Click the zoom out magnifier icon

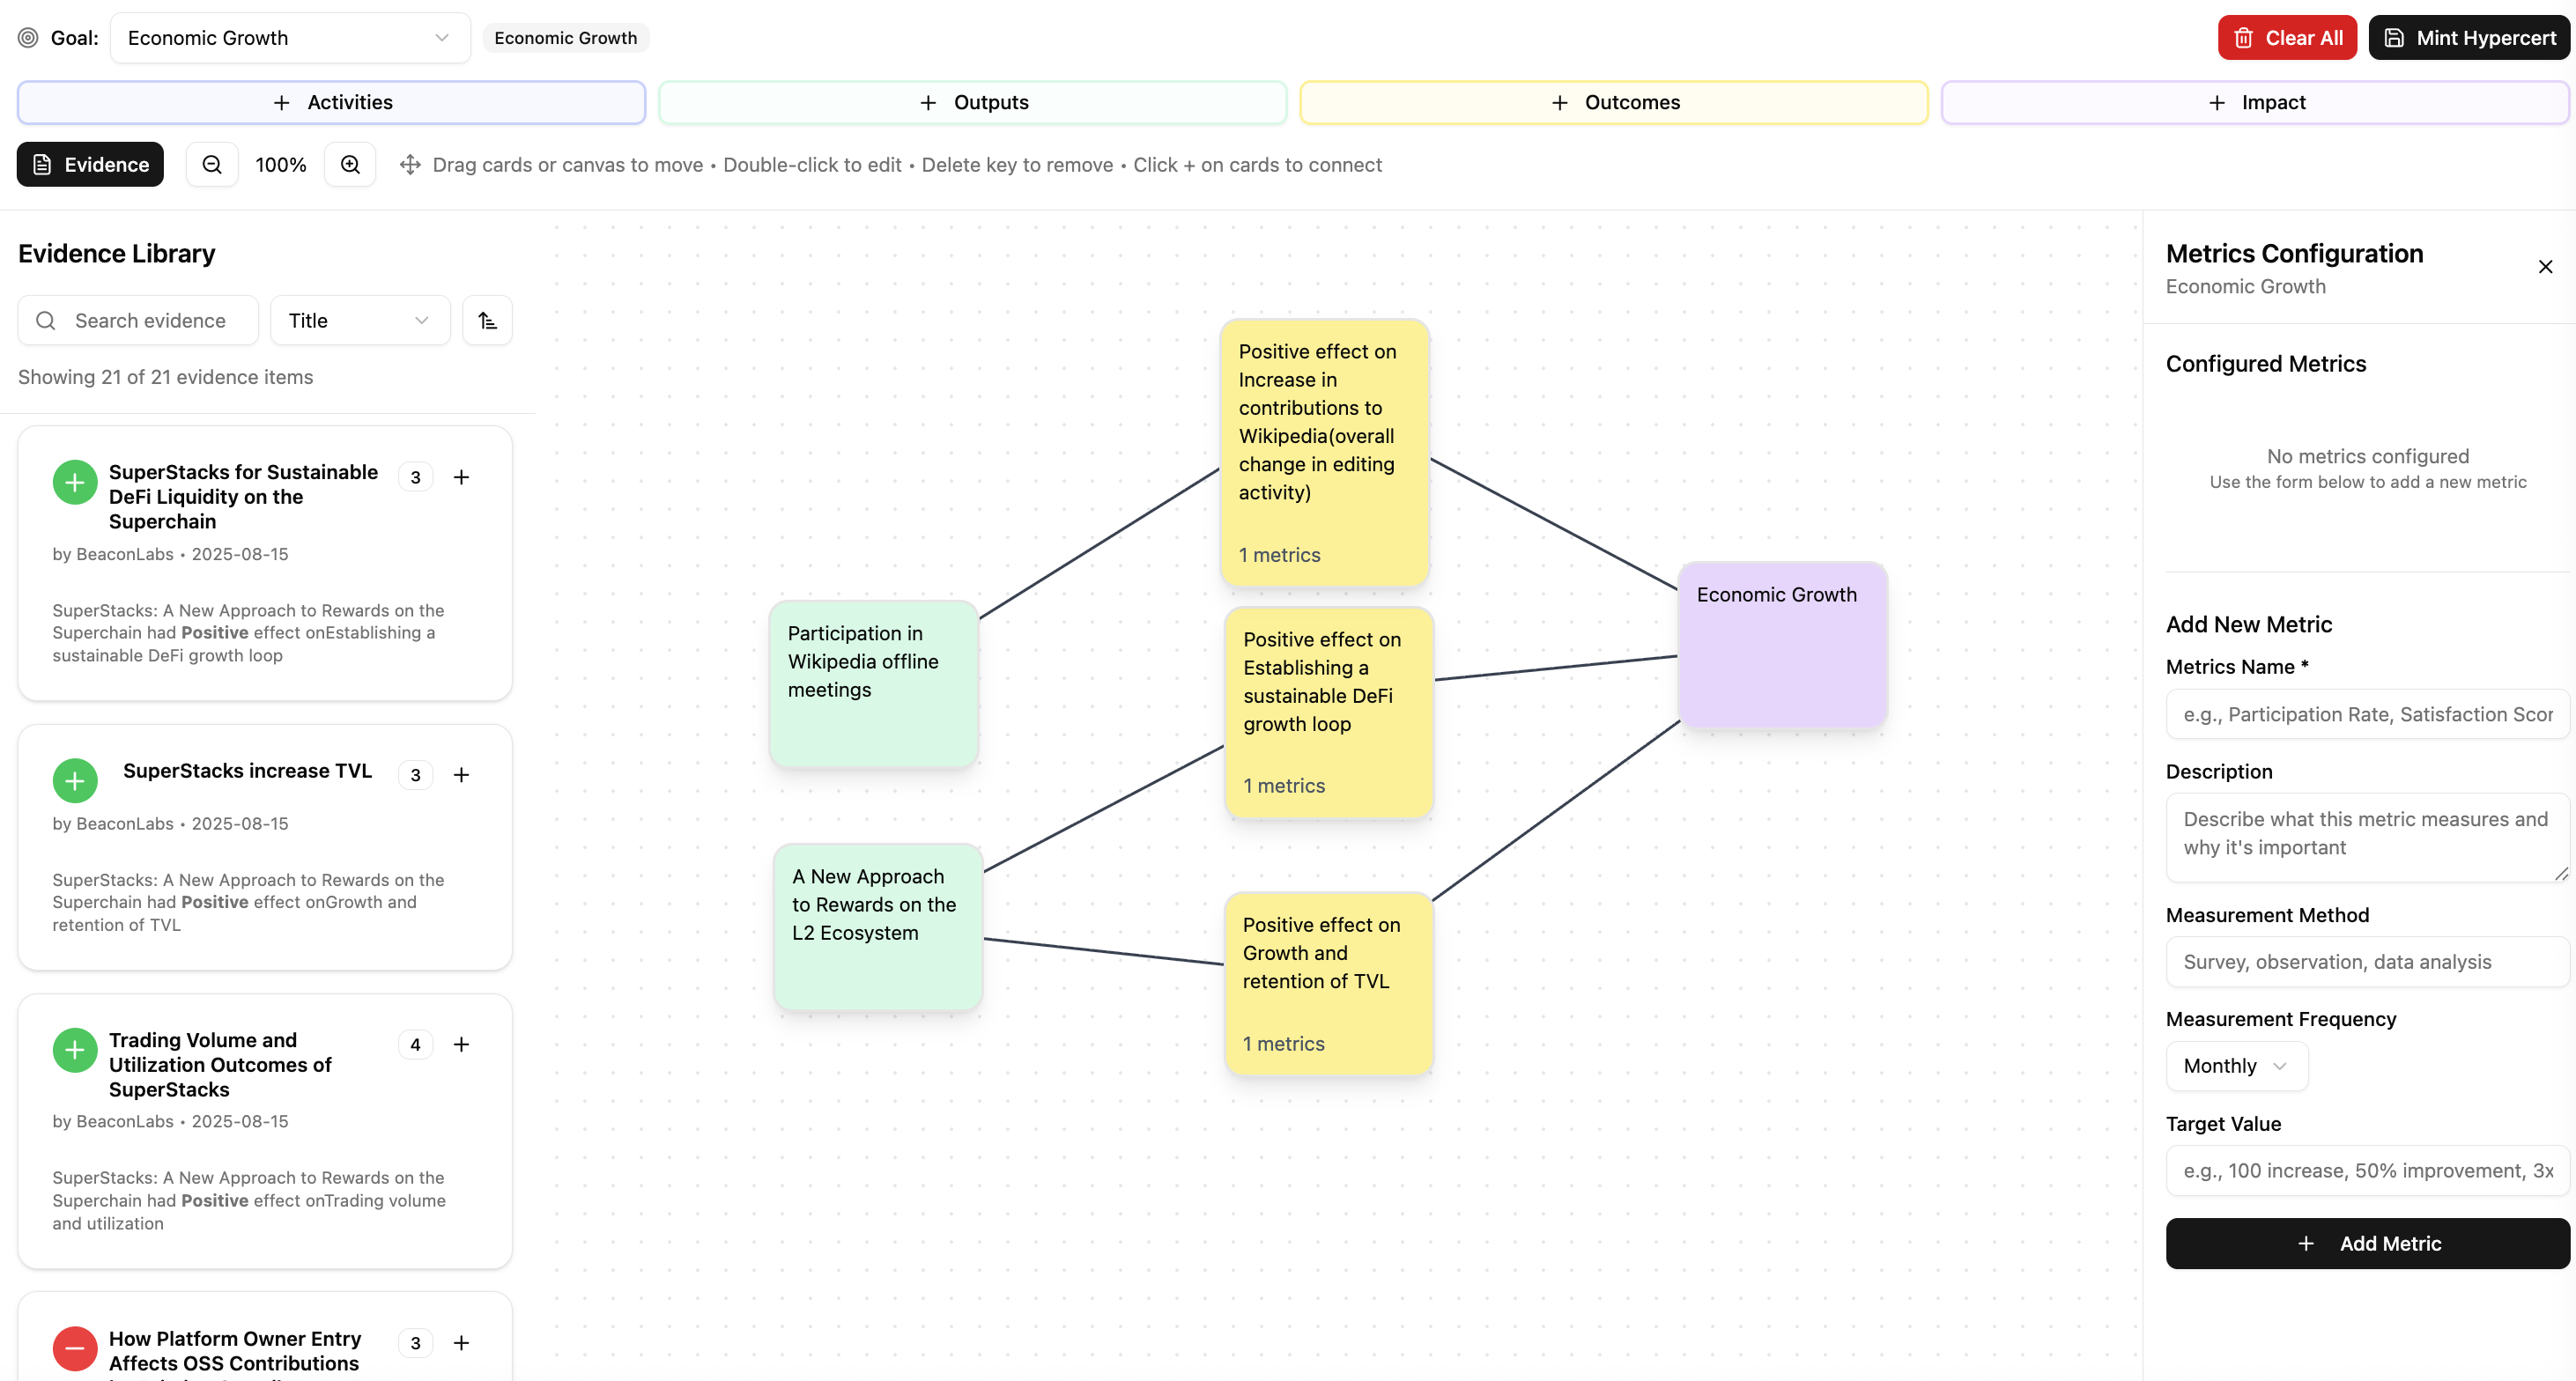(212, 165)
